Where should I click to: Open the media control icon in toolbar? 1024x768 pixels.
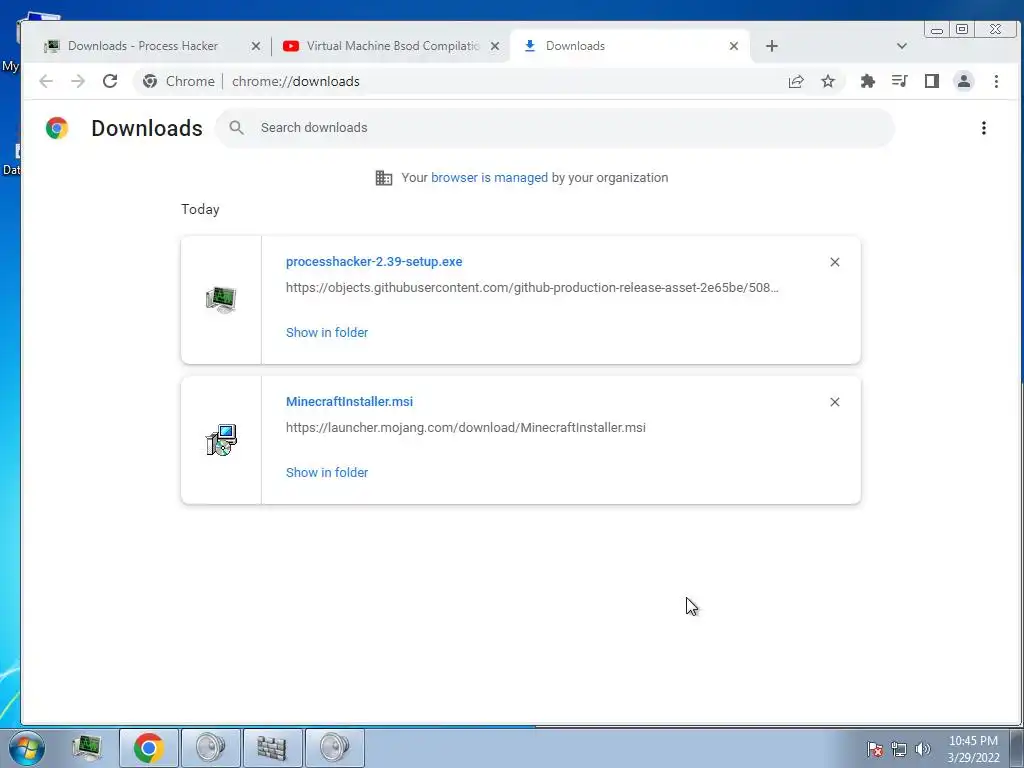(899, 81)
